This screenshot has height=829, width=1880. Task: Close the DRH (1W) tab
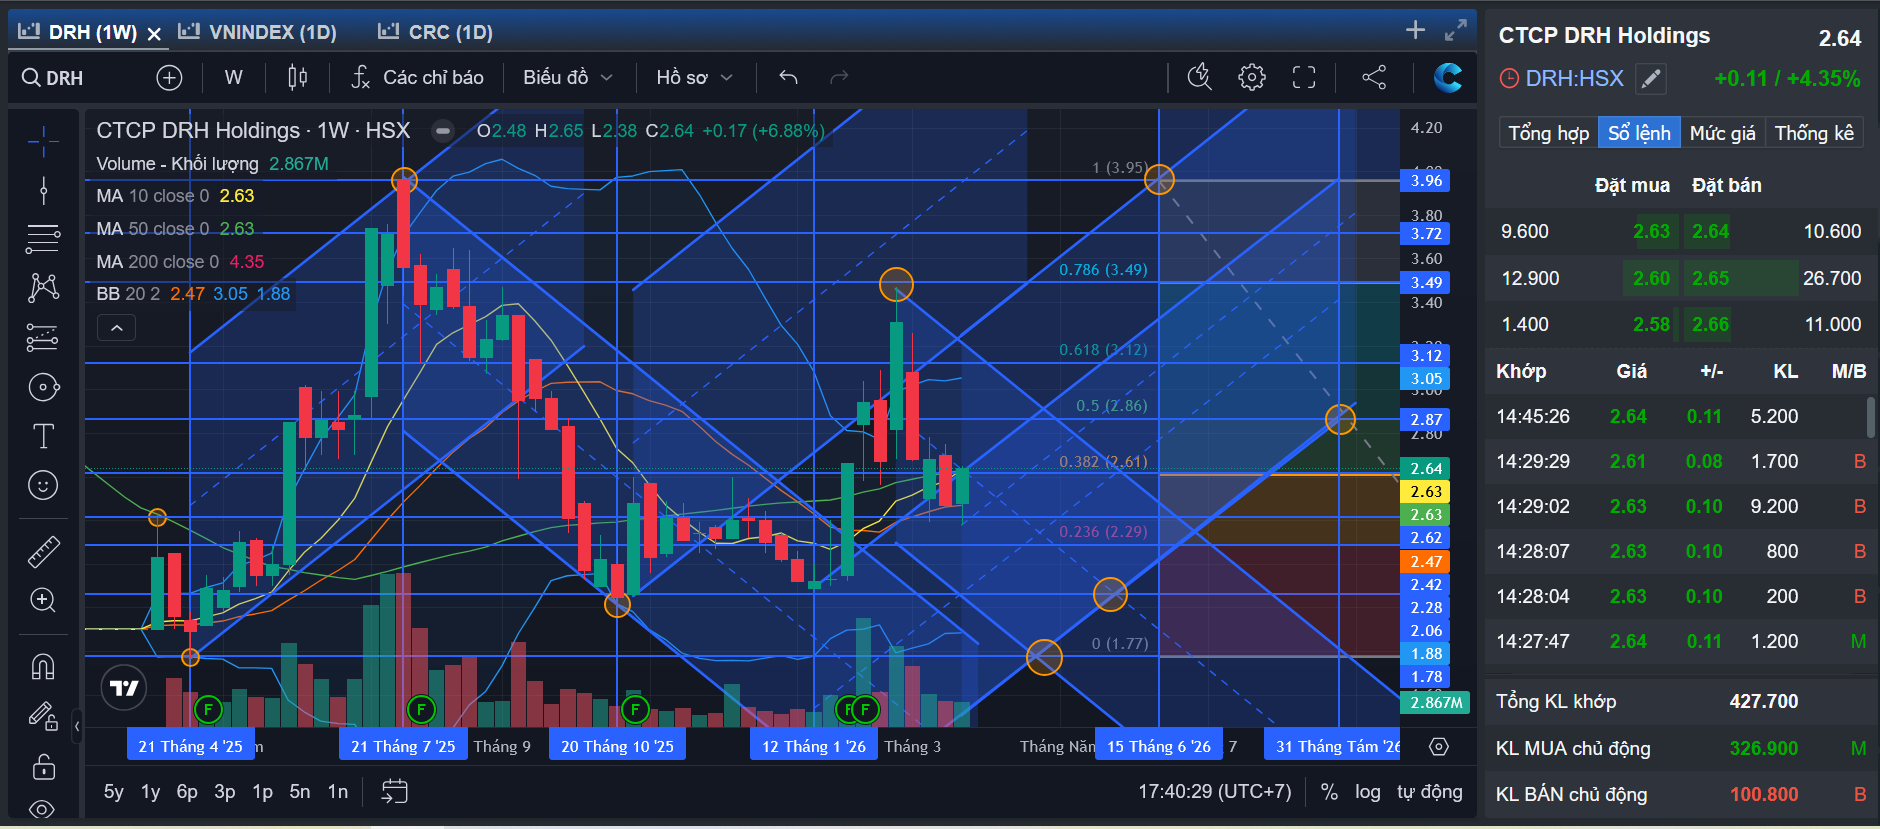coord(154,33)
